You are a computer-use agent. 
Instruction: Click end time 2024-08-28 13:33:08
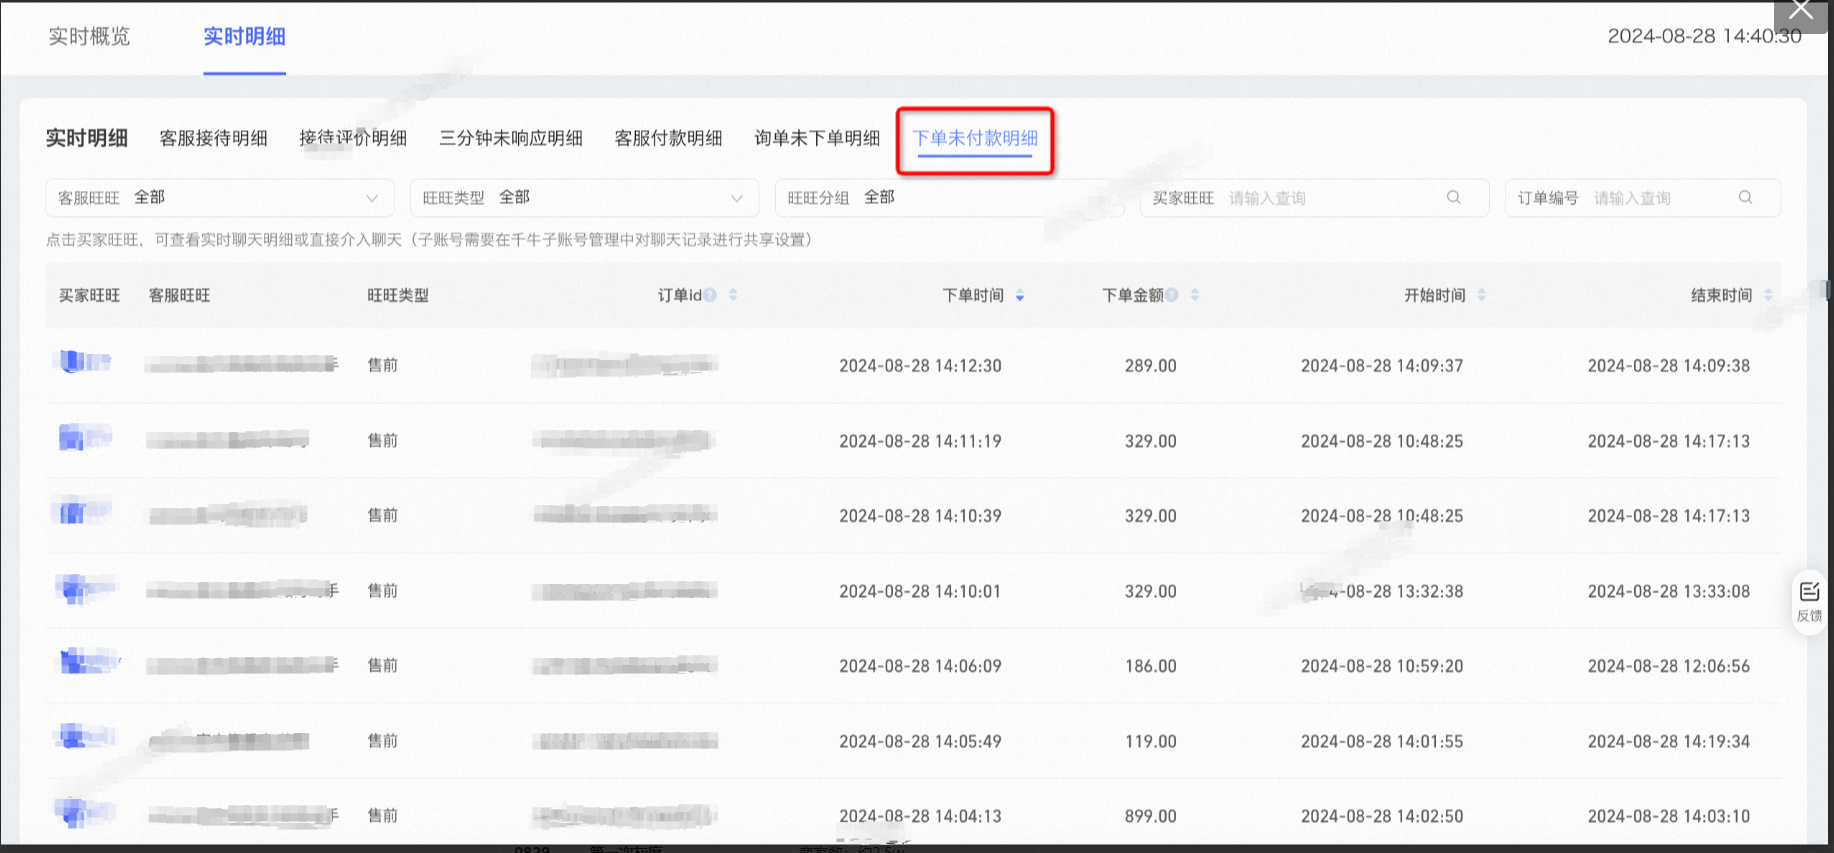1669,592
